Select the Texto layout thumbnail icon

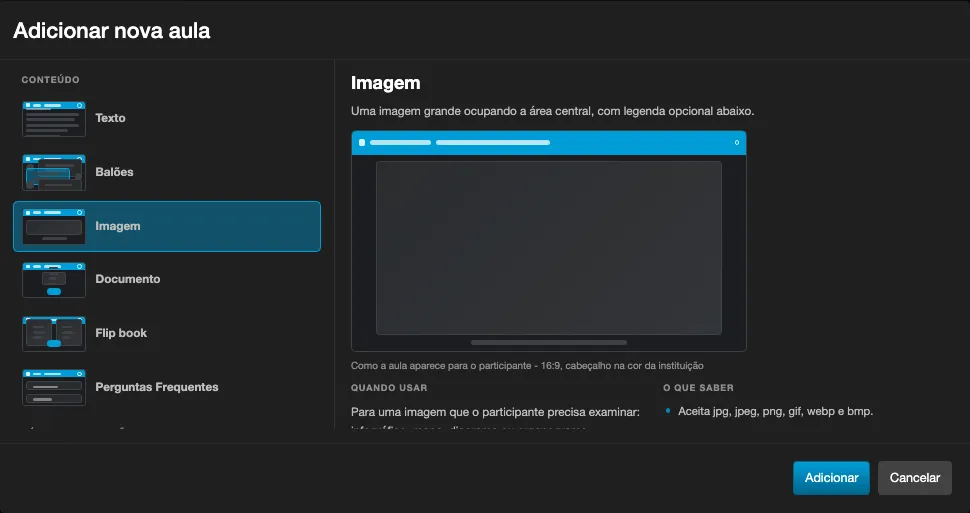click(x=54, y=119)
